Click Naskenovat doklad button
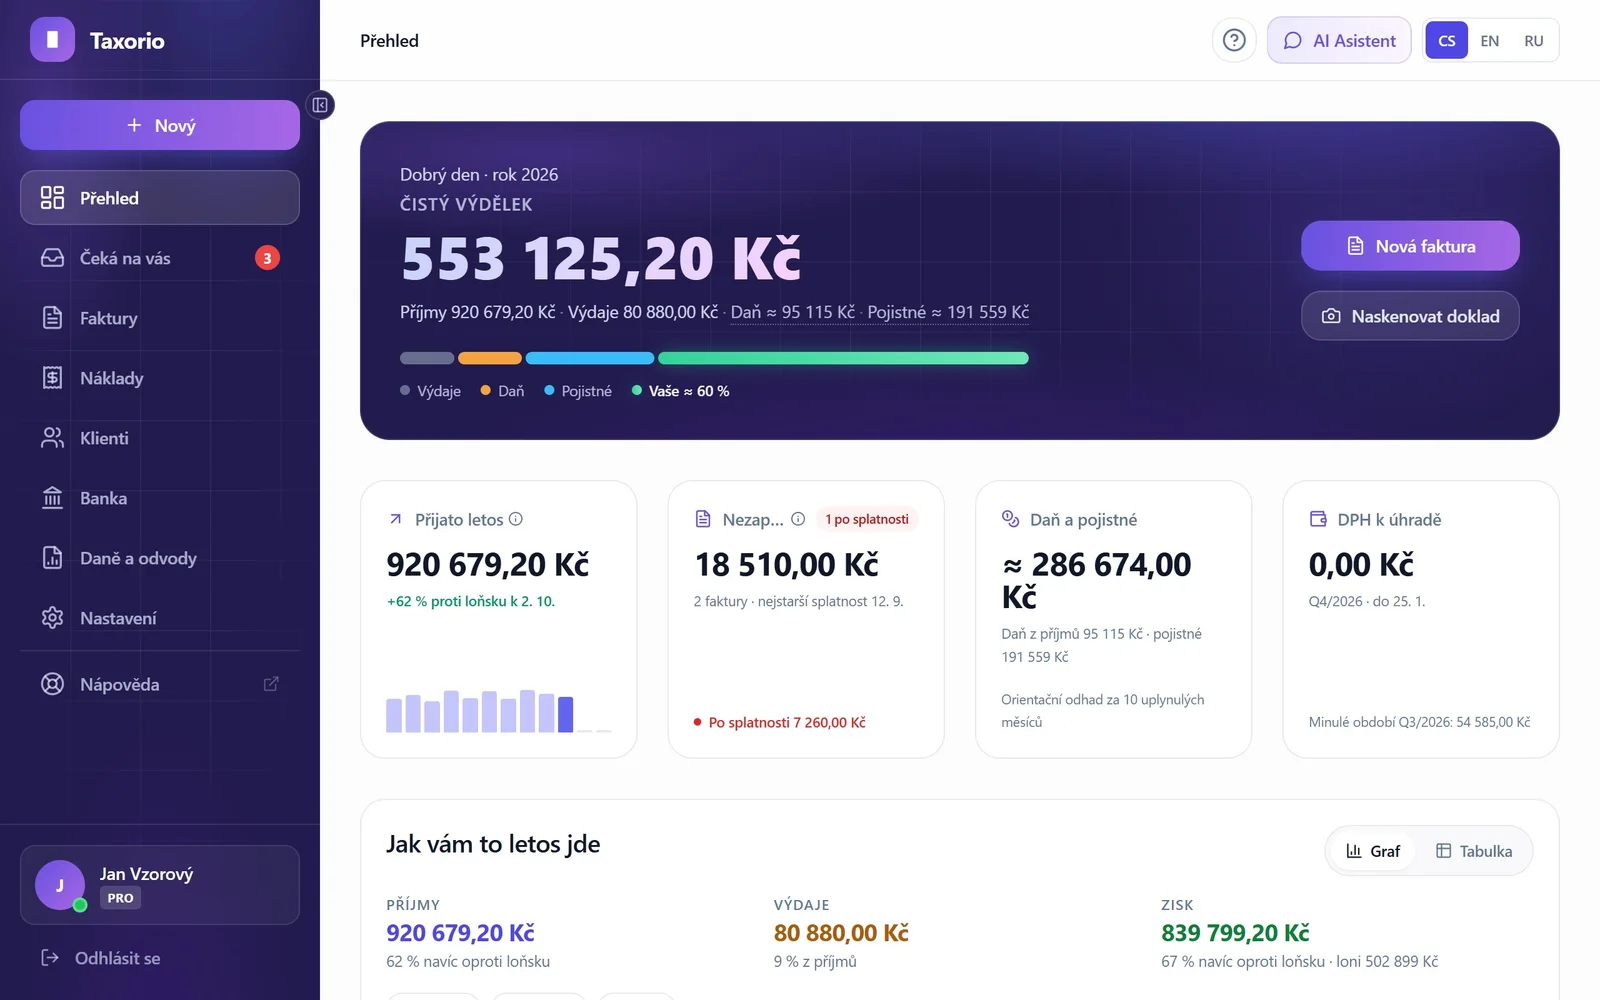Image resolution: width=1600 pixels, height=1000 pixels. click(x=1410, y=316)
